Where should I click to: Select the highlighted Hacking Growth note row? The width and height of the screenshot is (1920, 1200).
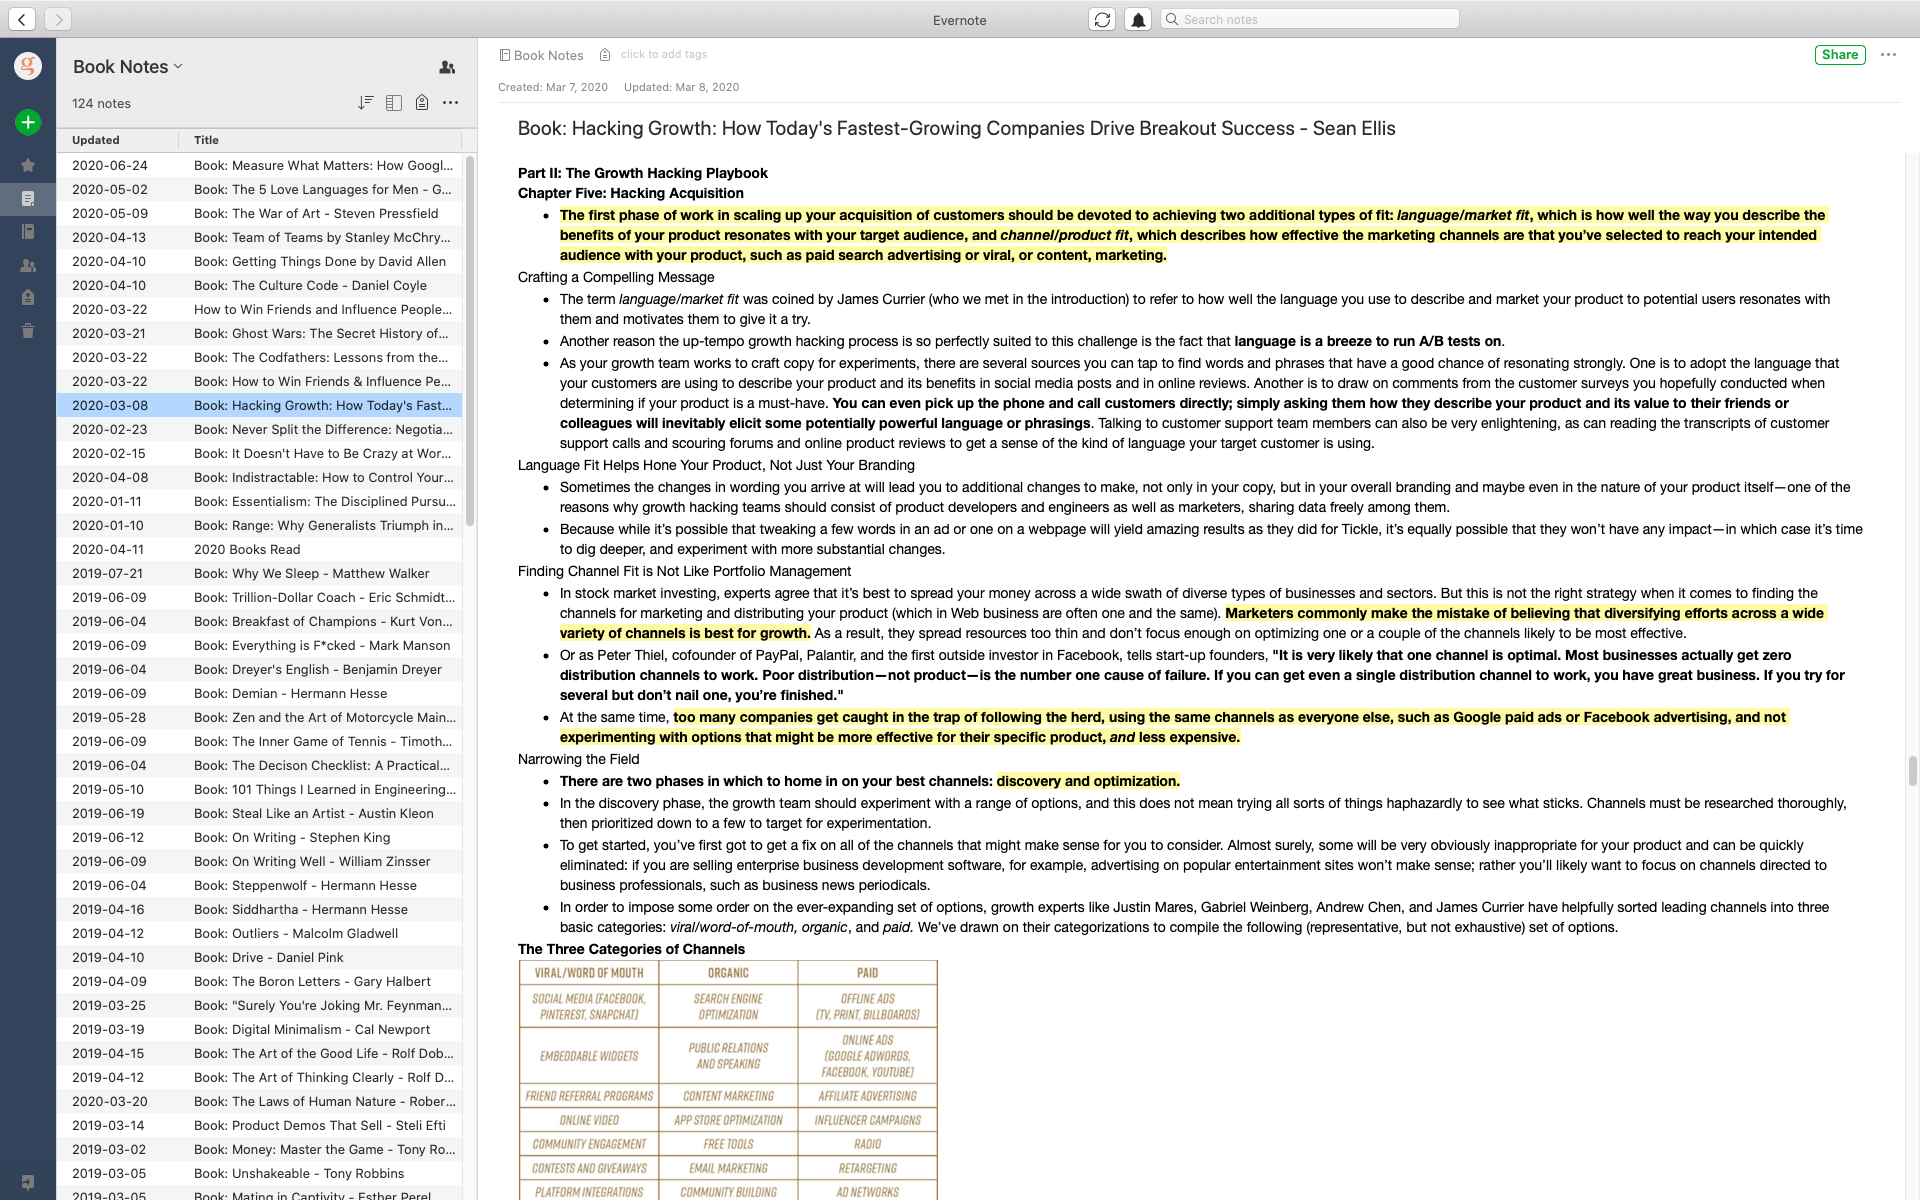(x=260, y=405)
